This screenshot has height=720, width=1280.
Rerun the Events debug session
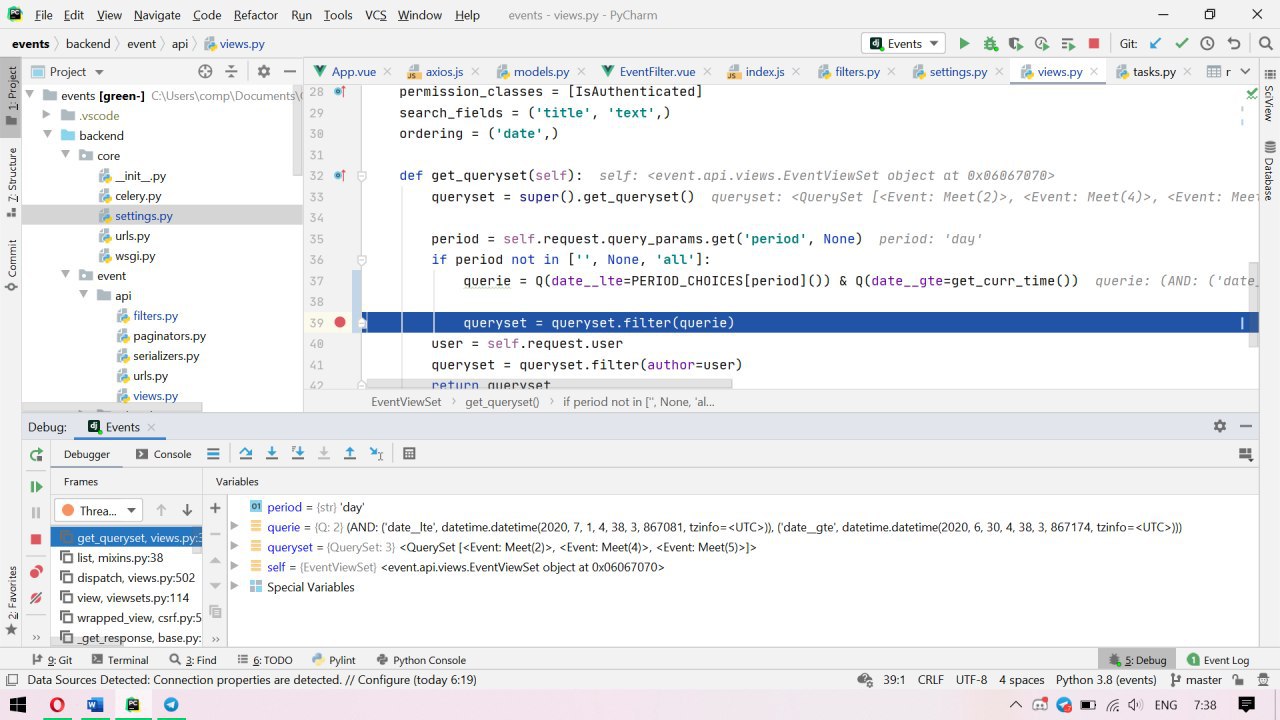click(36, 455)
